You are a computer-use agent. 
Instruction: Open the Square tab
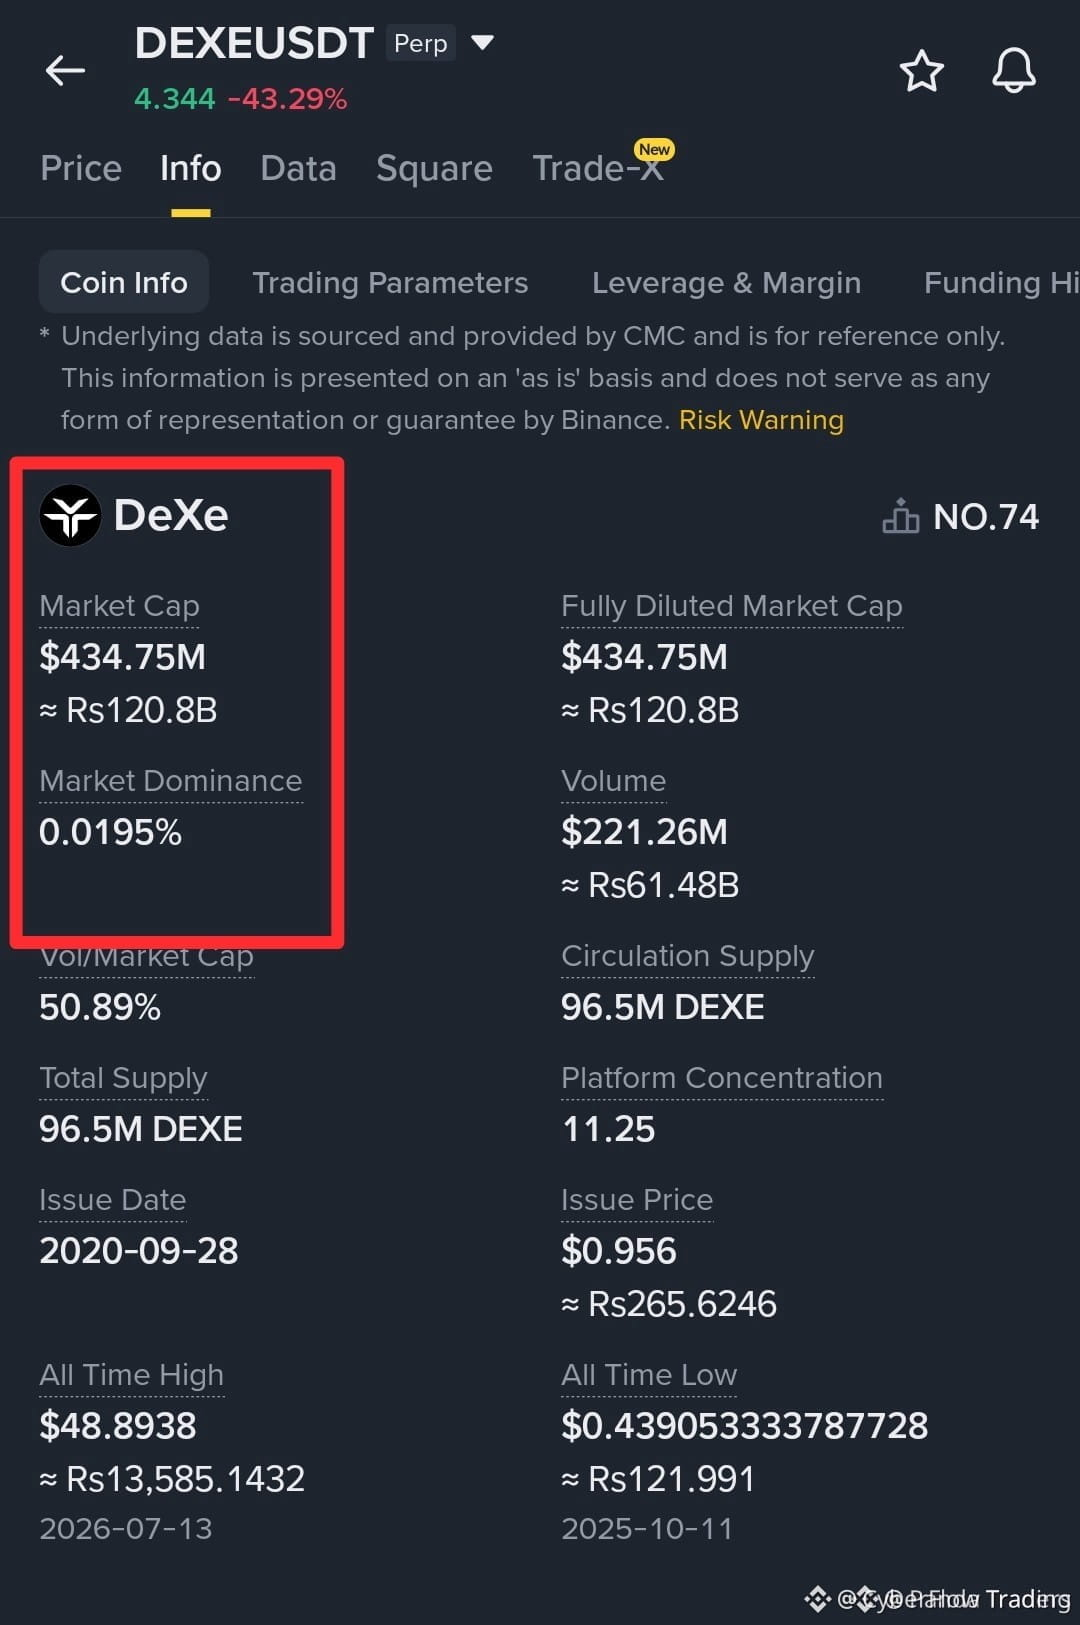(x=434, y=168)
